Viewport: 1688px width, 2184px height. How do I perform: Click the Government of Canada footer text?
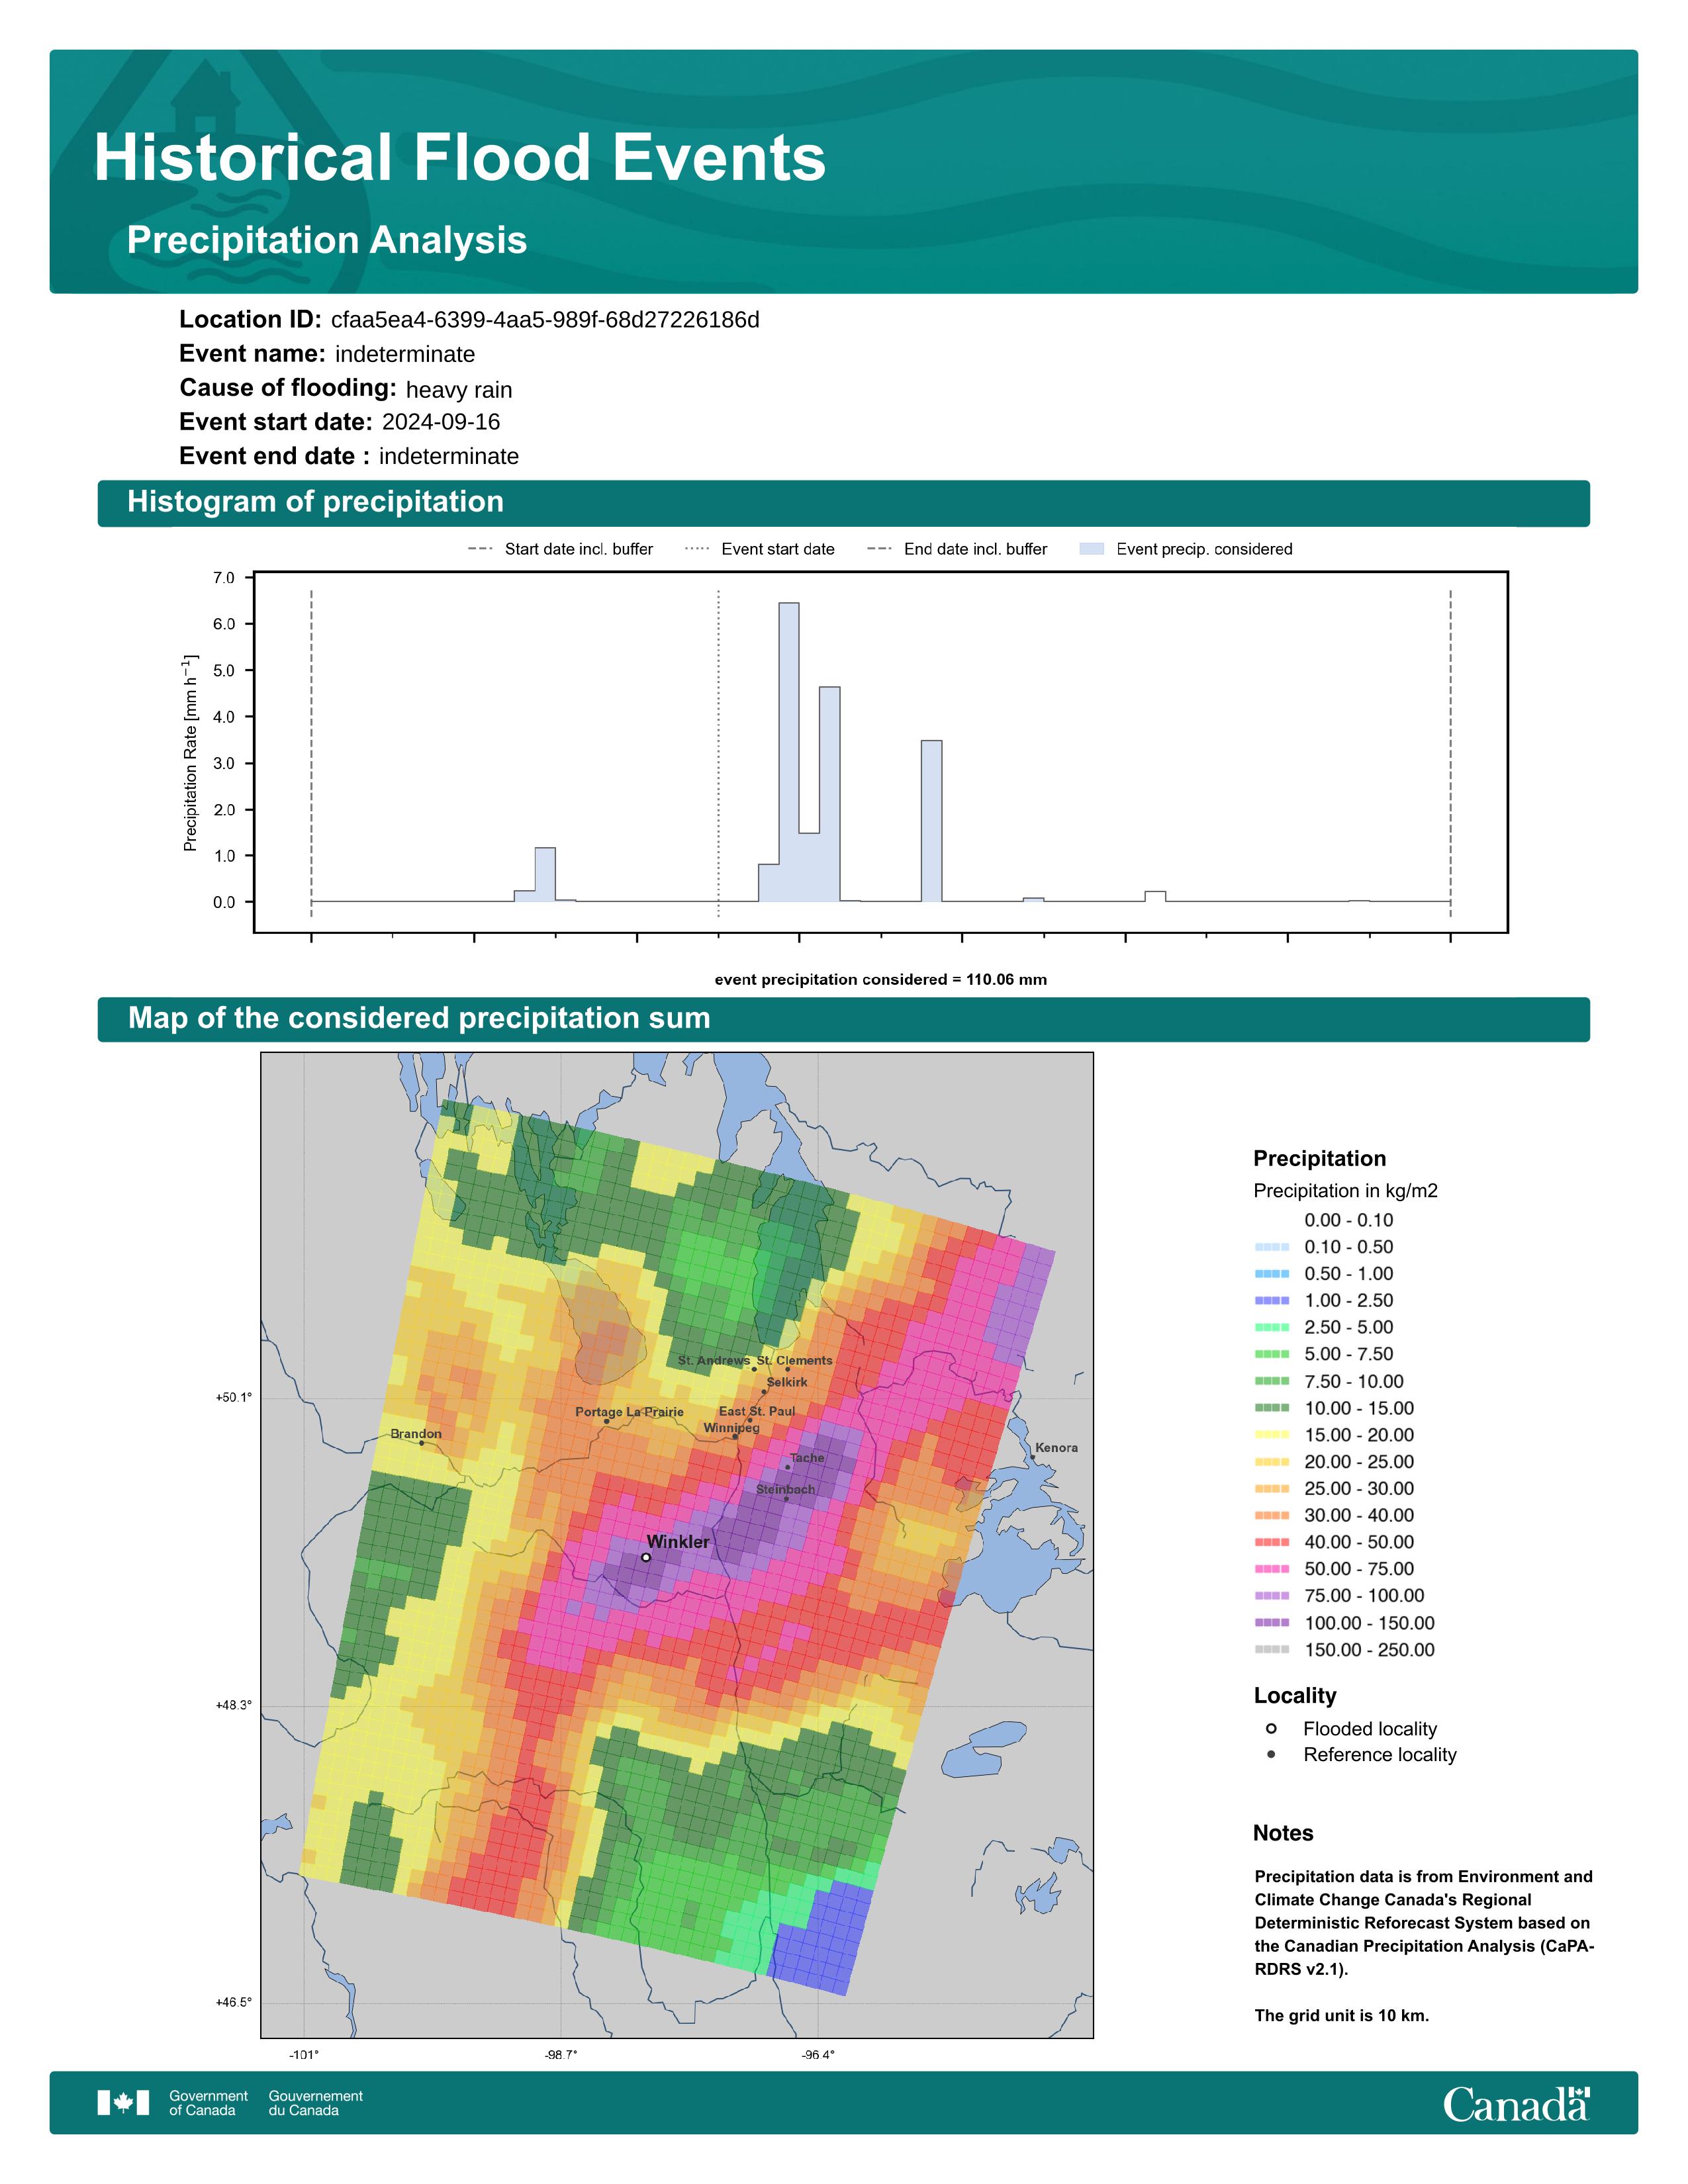(208, 2103)
